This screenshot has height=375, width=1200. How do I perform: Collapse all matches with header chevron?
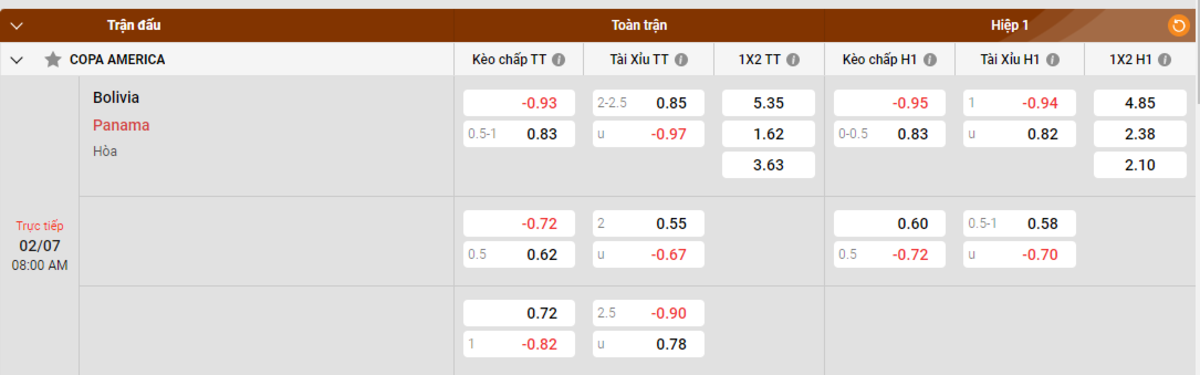[x=17, y=24]
